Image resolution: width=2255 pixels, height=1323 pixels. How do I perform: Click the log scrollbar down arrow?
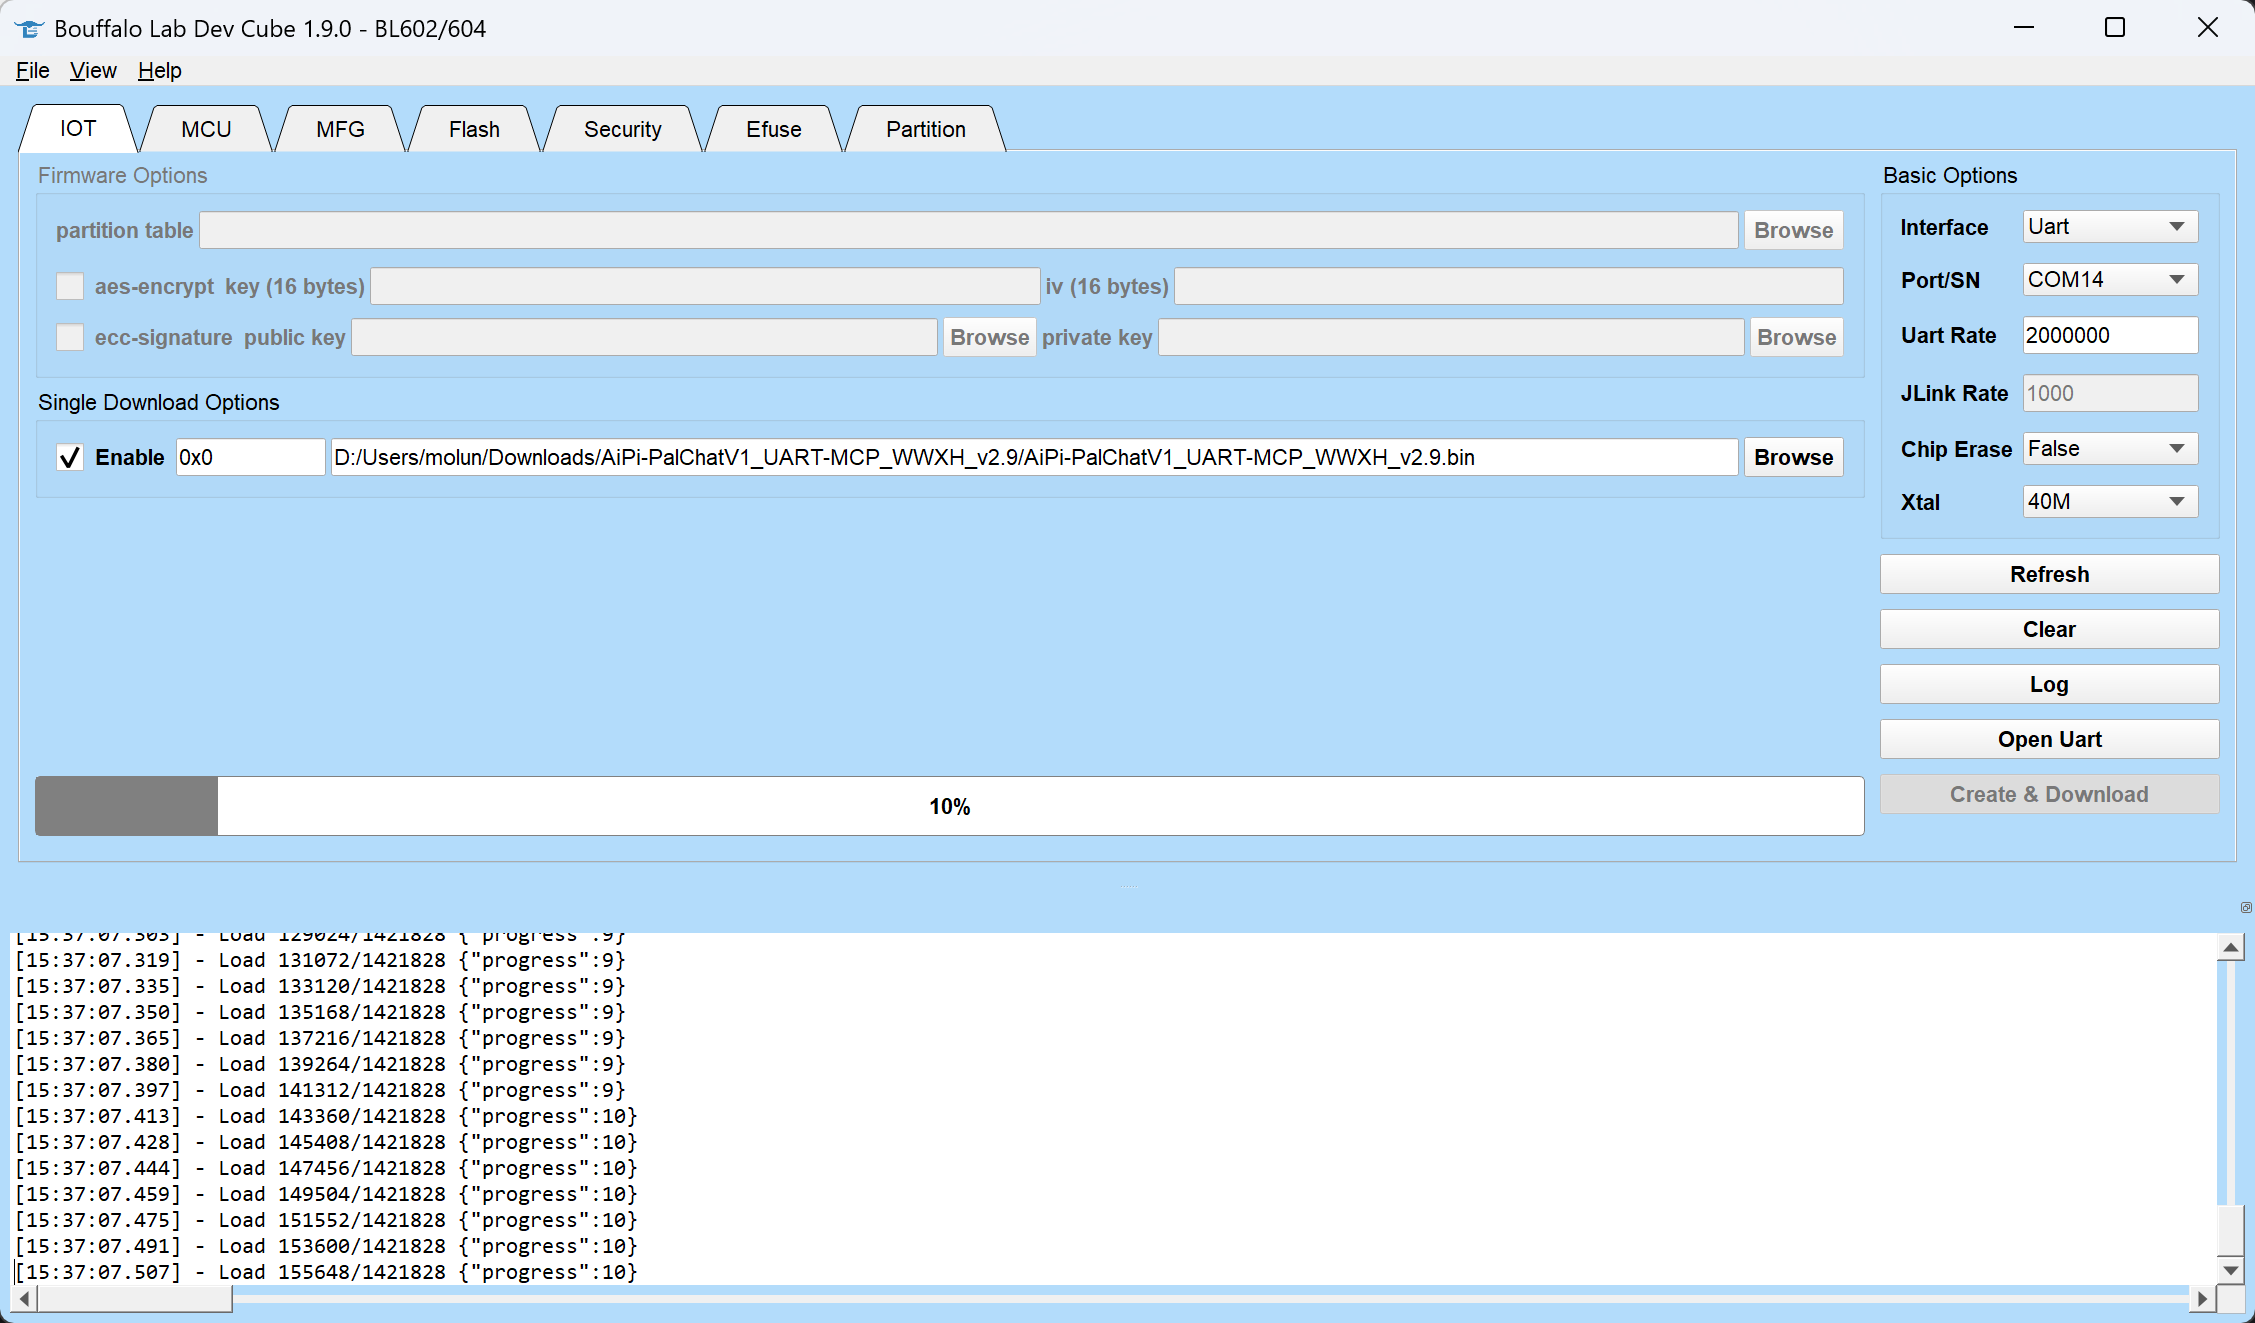pos(2231,1270)
